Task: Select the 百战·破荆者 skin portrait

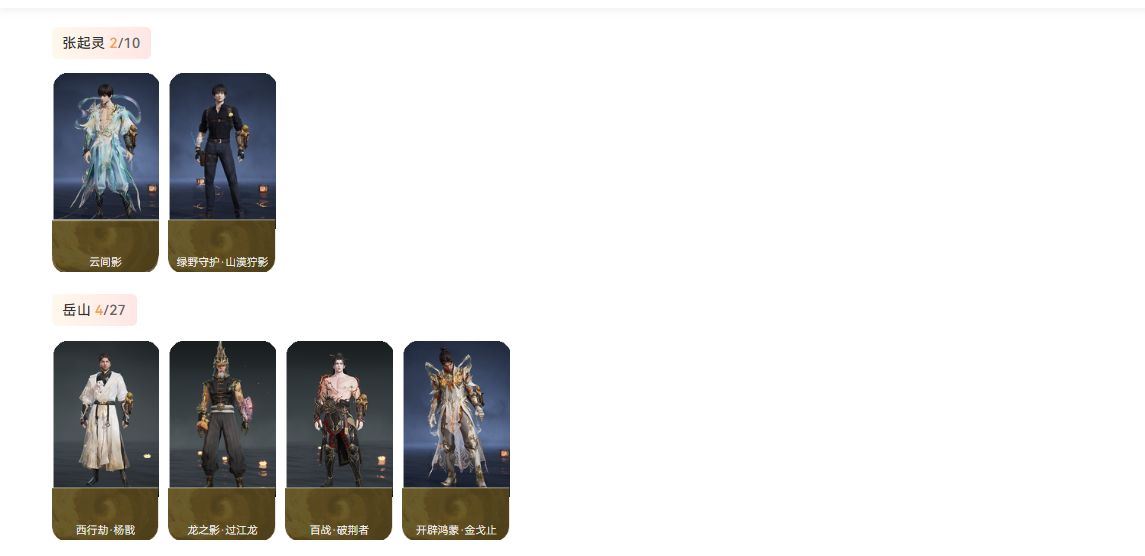Action: tap(340, 414)
